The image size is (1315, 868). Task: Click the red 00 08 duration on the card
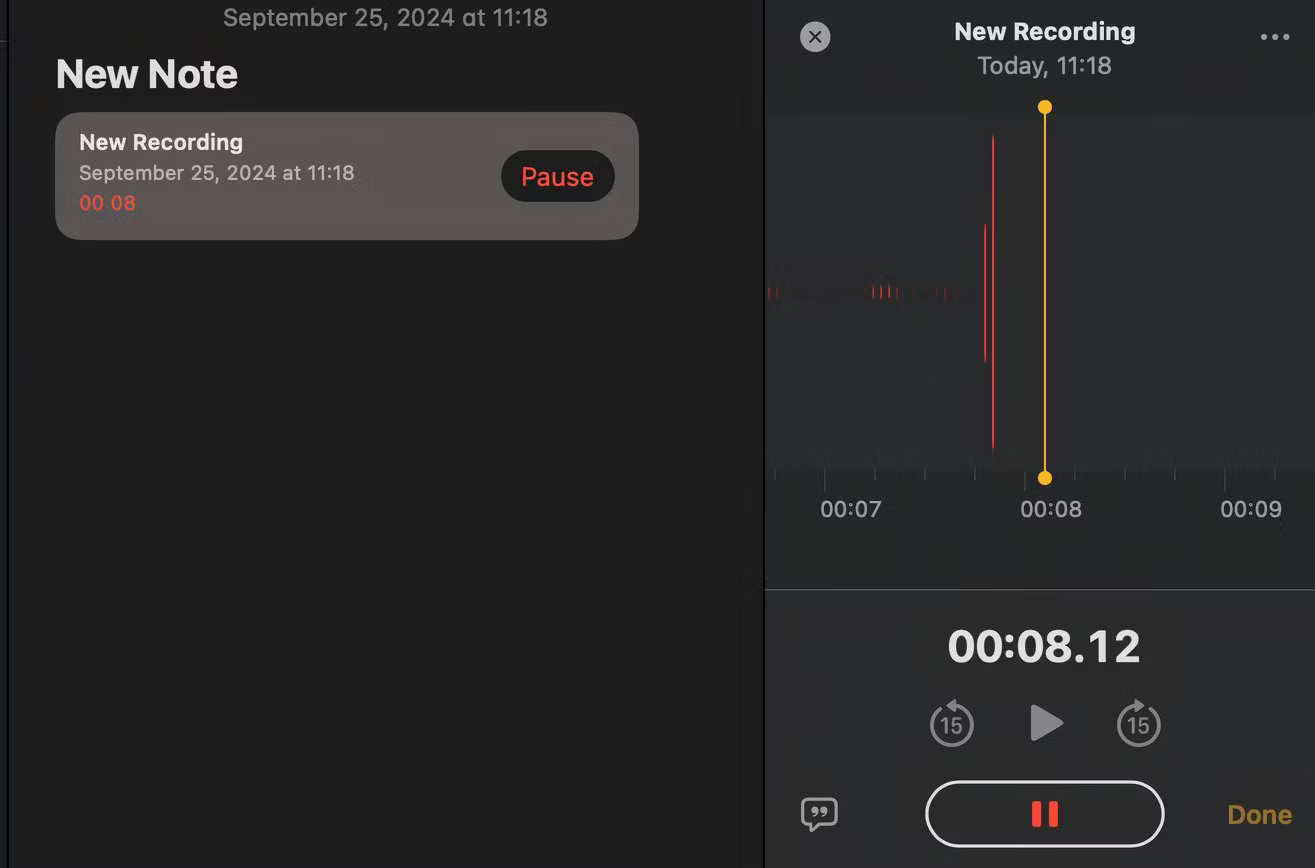coord(107,204)
